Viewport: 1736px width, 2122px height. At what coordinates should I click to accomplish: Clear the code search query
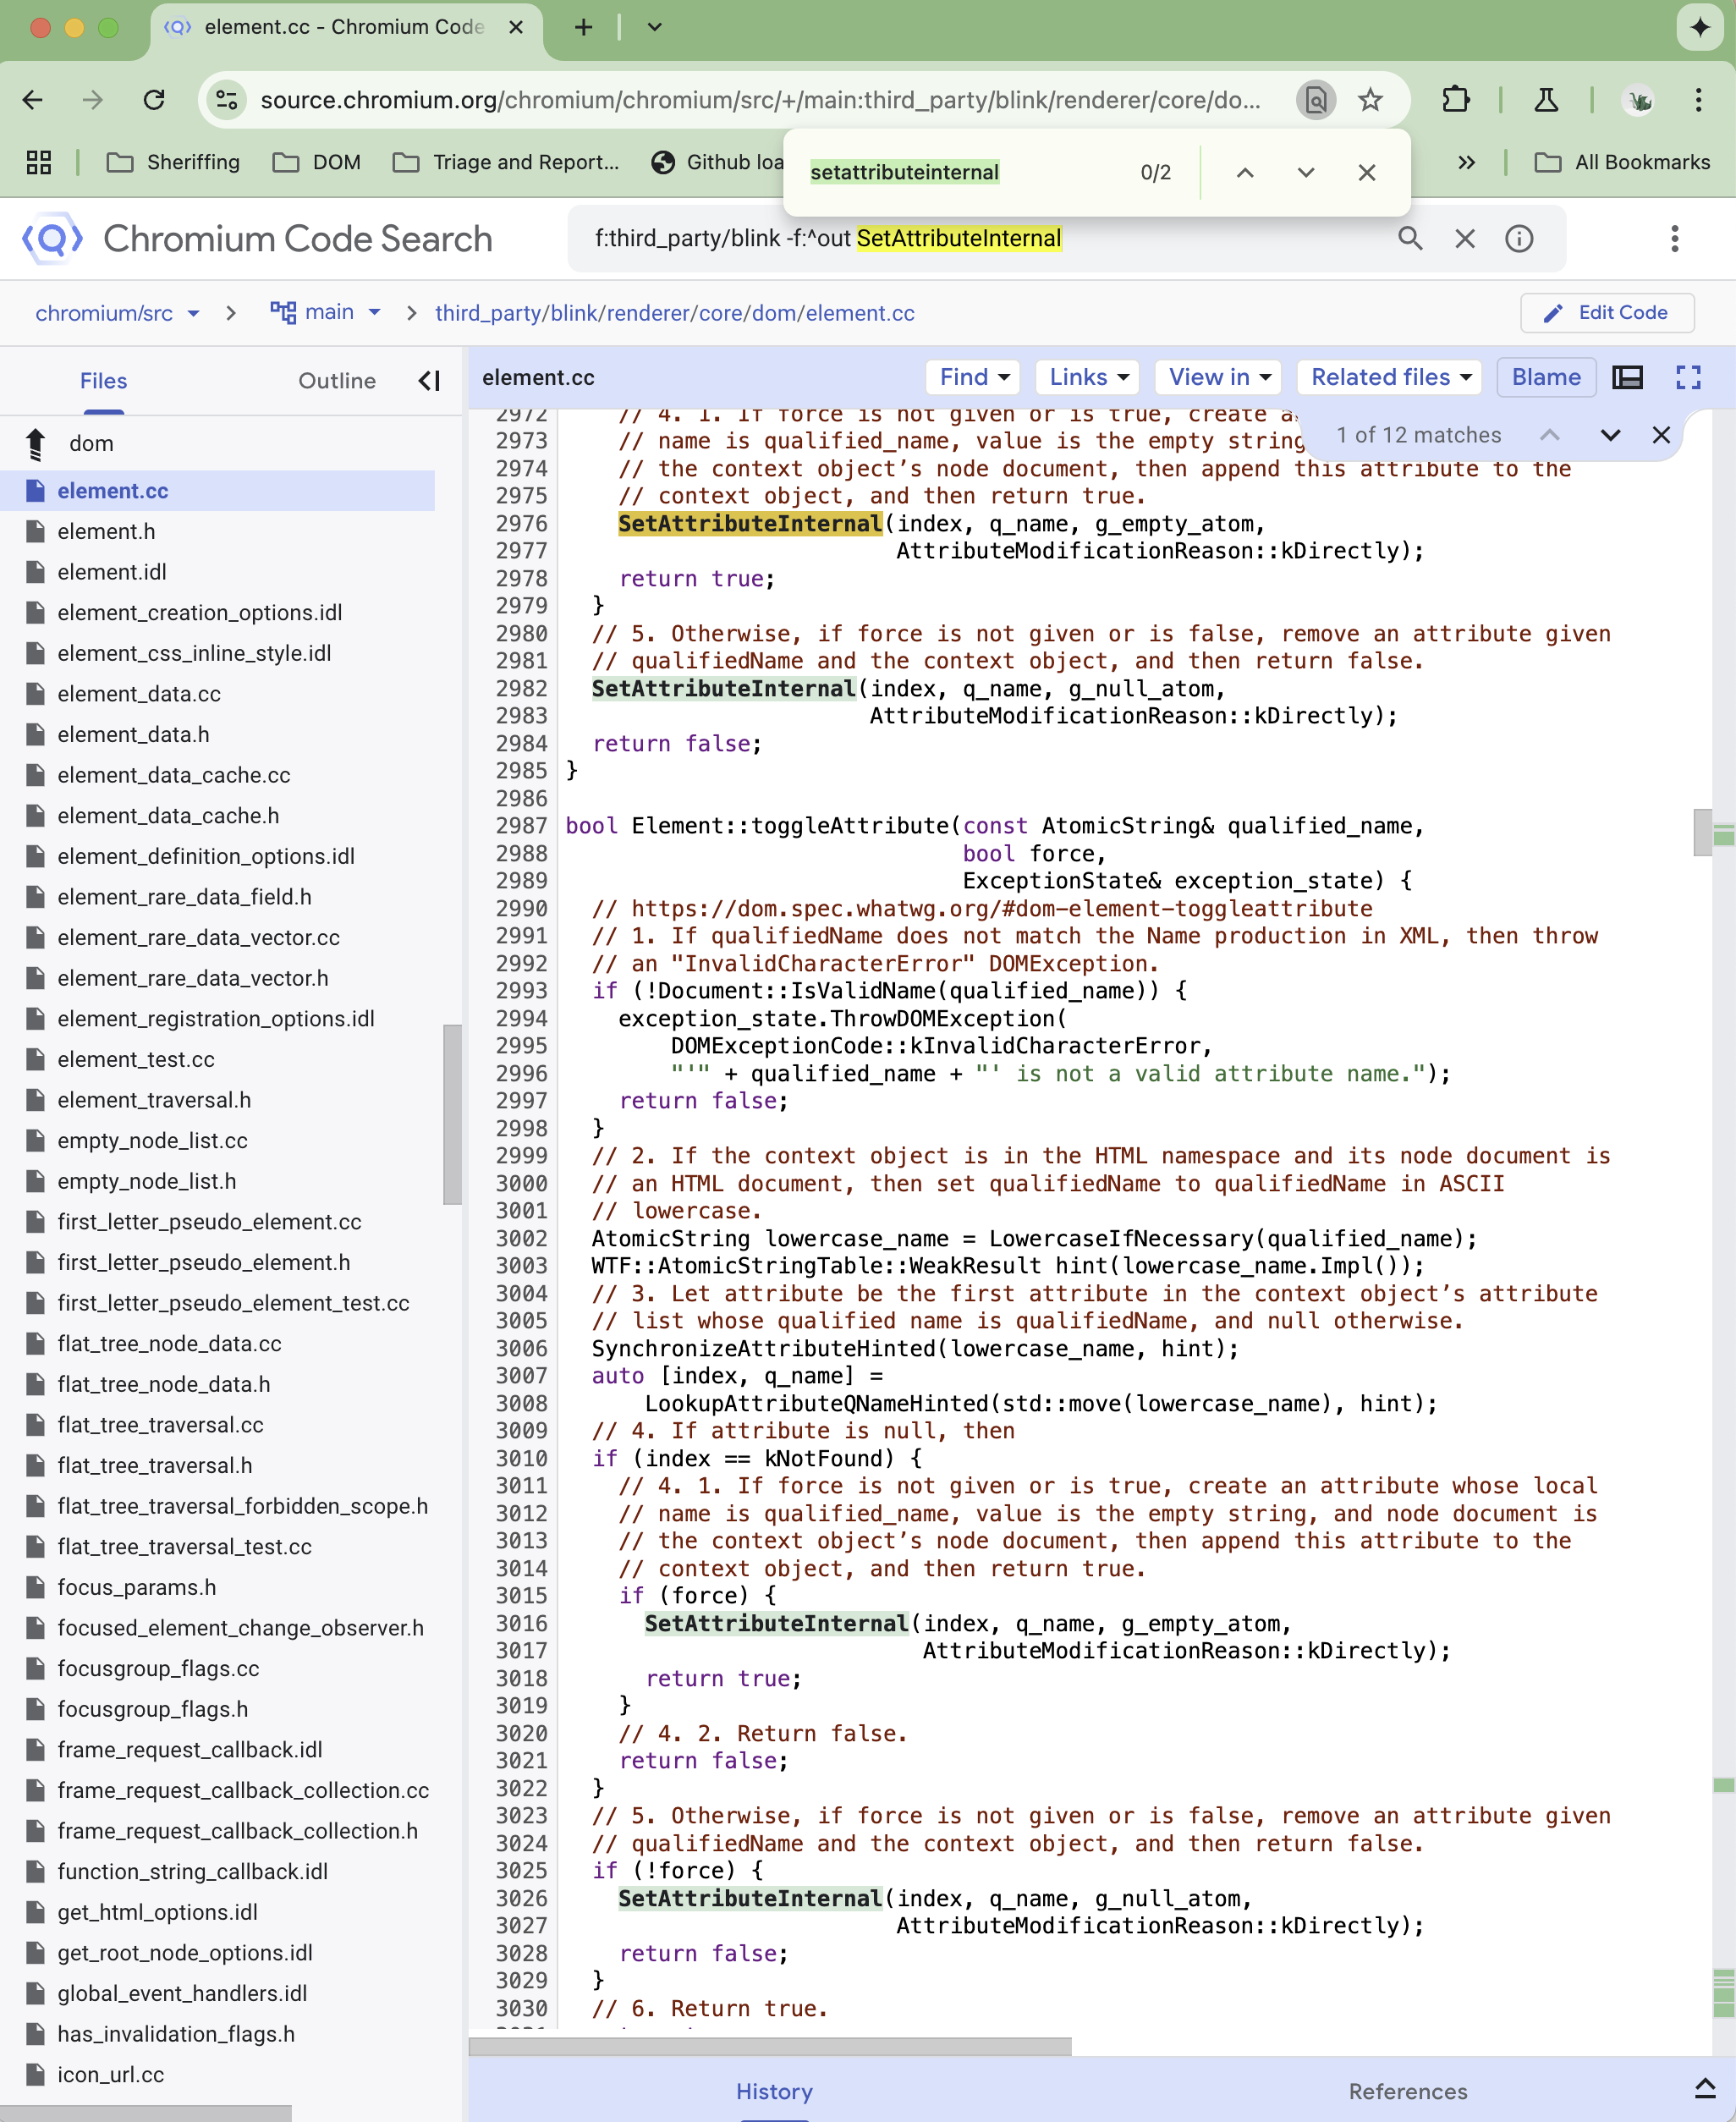coord(1464,238)
